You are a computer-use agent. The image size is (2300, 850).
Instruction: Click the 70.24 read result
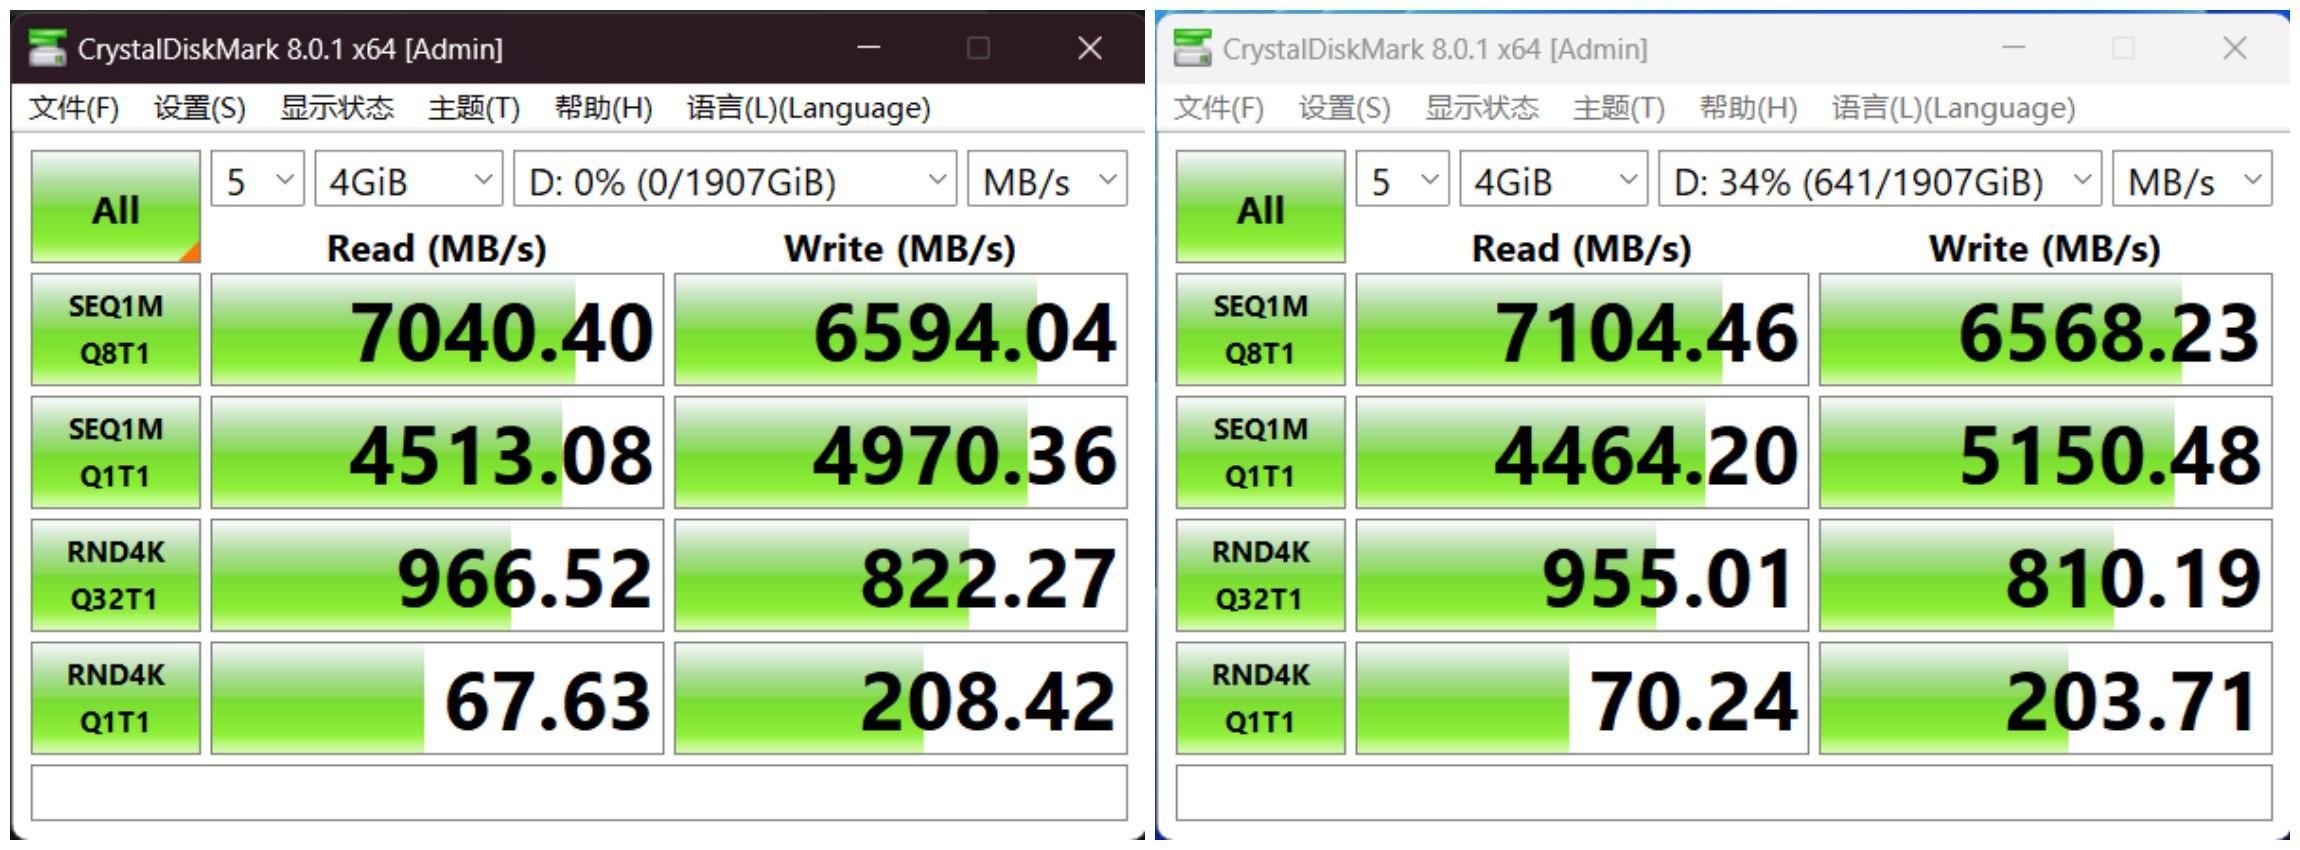1582,698
